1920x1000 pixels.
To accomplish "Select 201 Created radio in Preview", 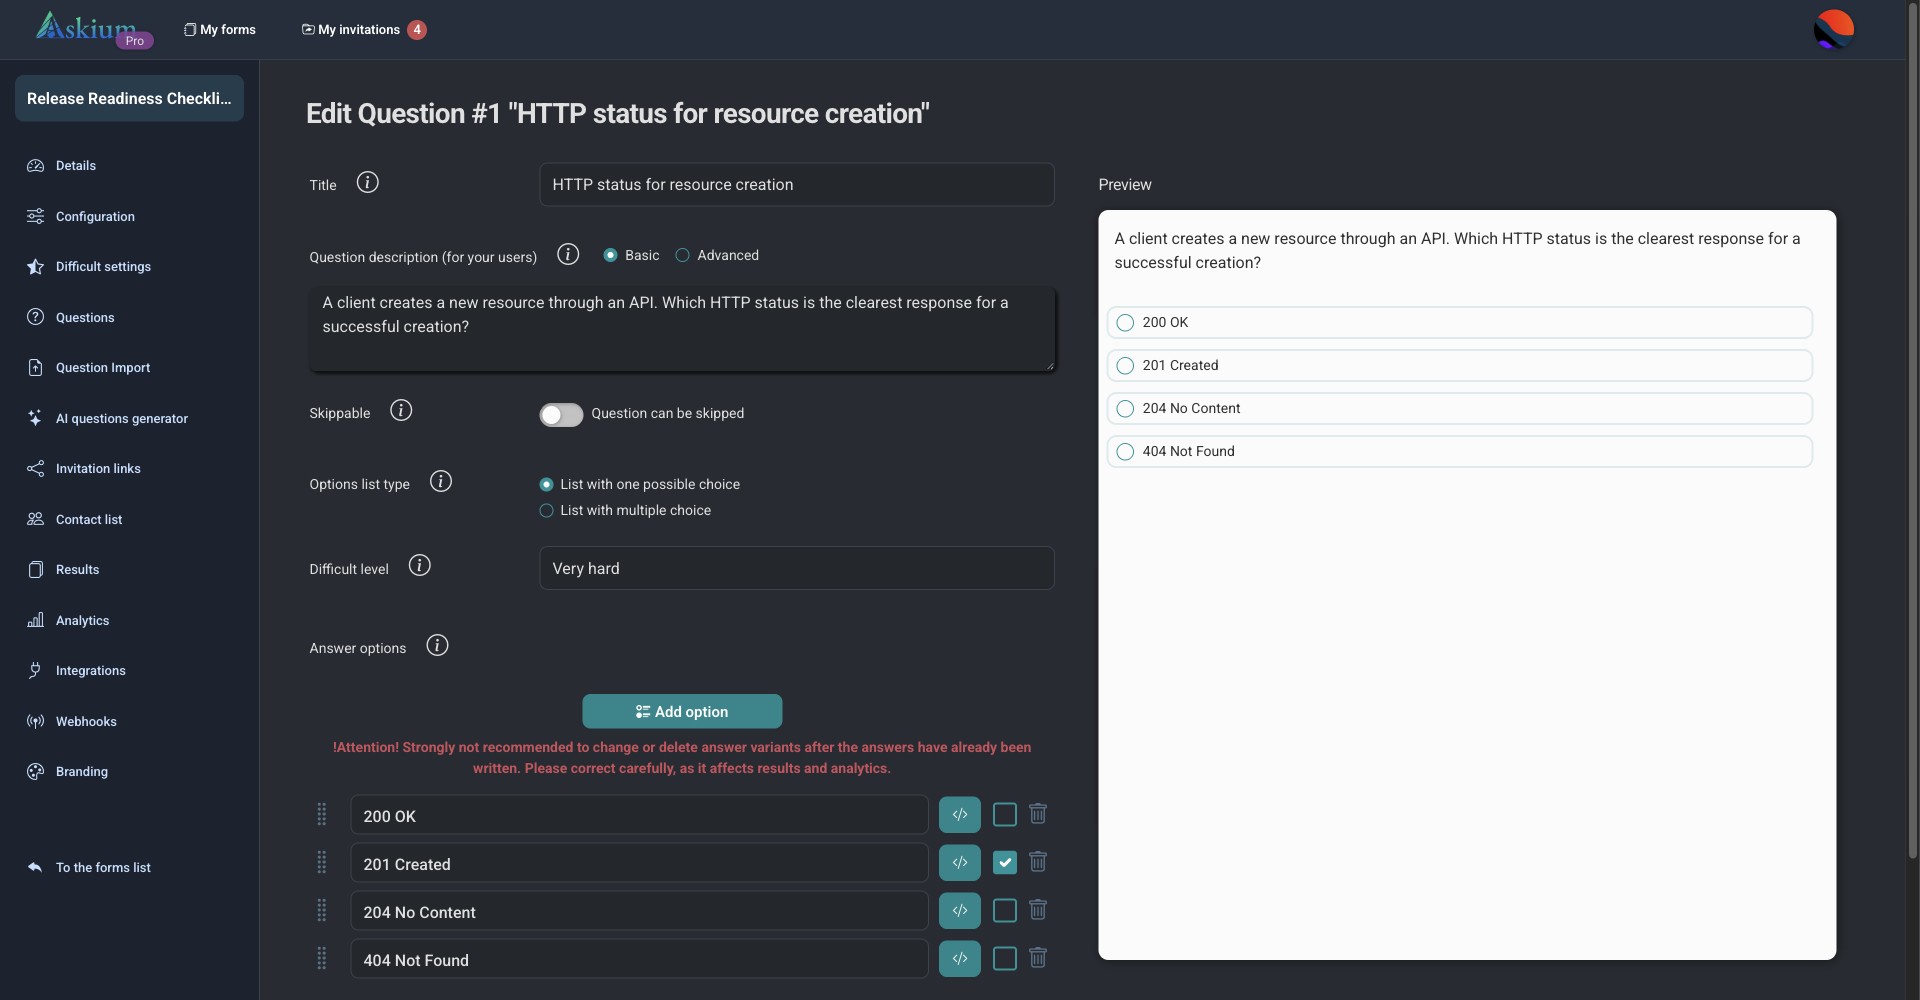I will tap(1125, 366).
